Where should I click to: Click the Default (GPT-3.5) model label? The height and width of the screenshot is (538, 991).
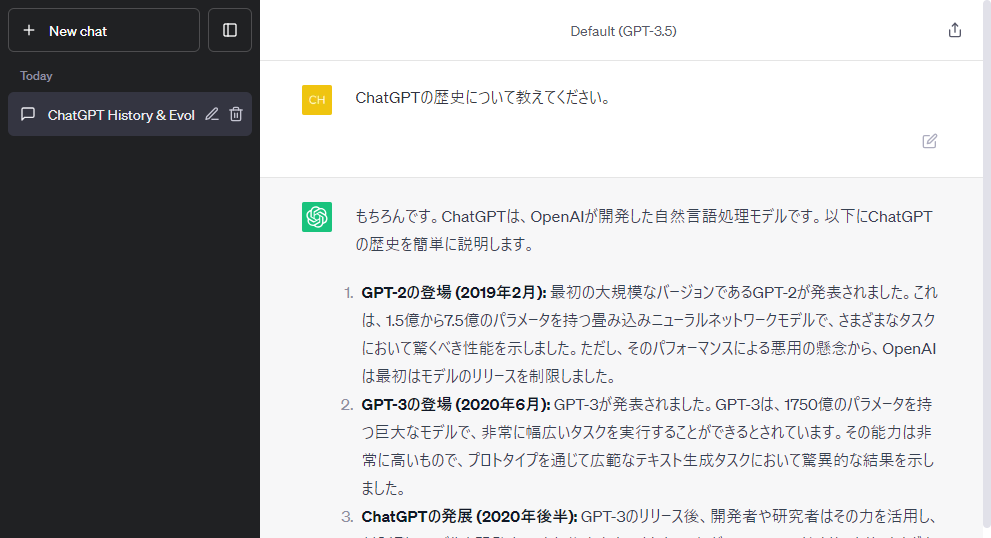(x=623, y=31)
